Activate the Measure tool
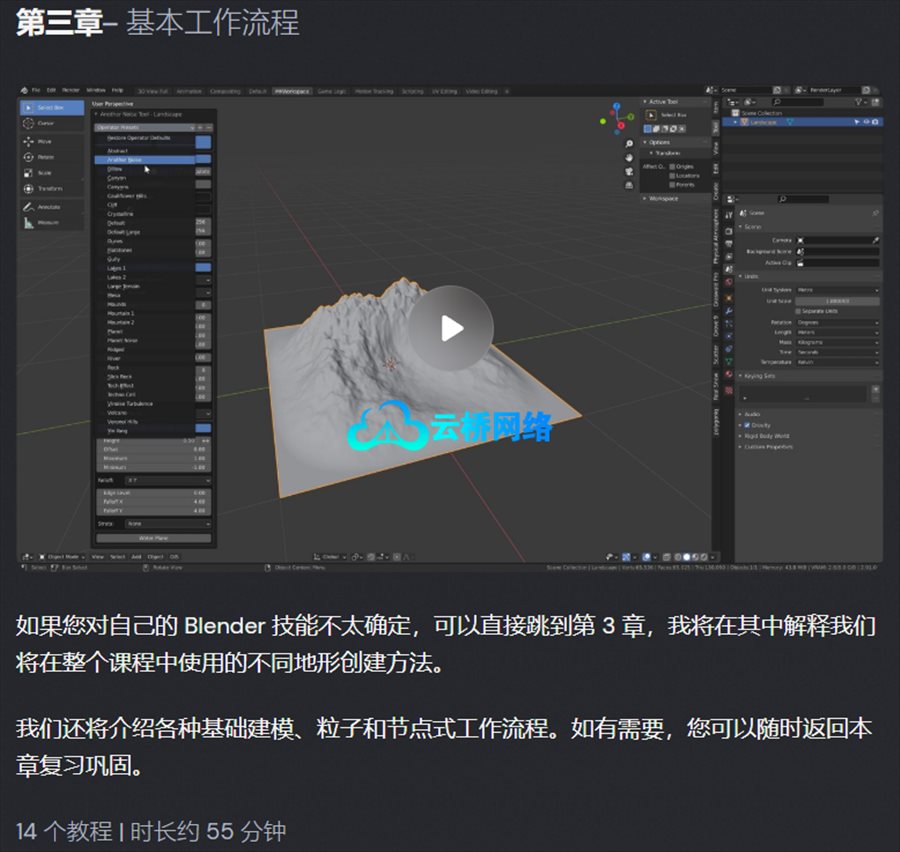 tap(46, 222)
